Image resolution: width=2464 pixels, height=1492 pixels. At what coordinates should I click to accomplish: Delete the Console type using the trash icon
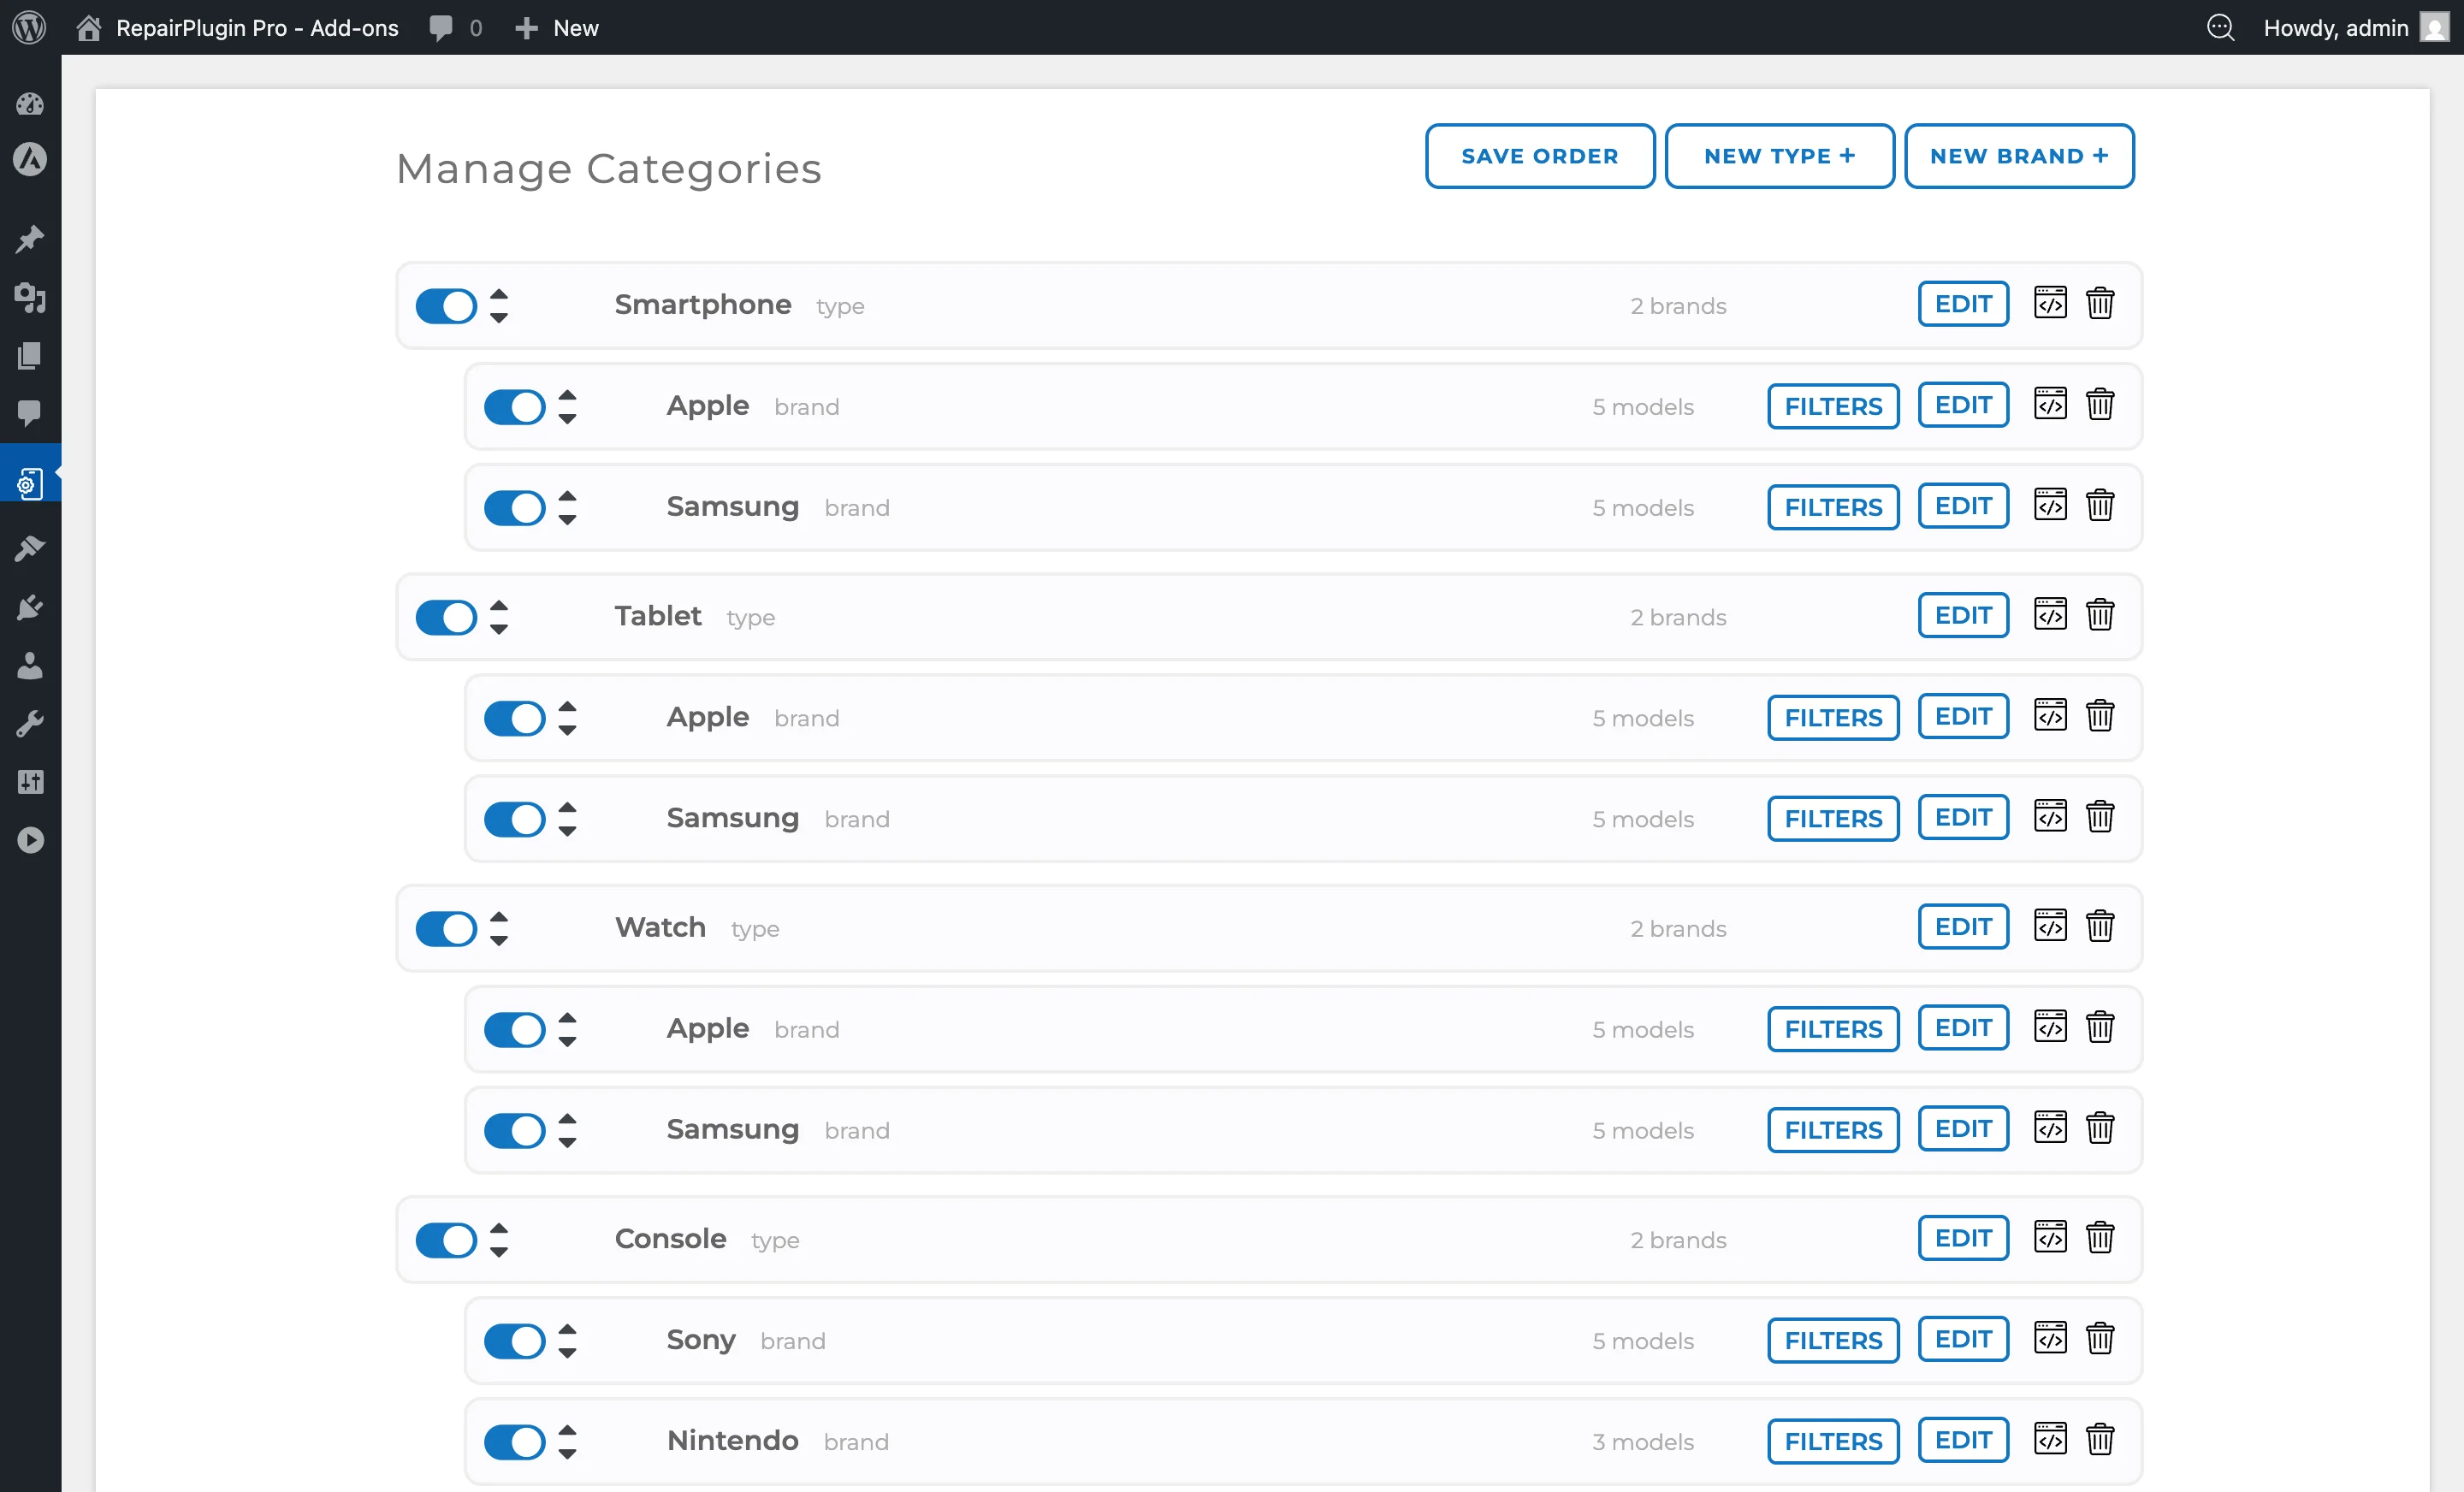click(2100, 1237)
